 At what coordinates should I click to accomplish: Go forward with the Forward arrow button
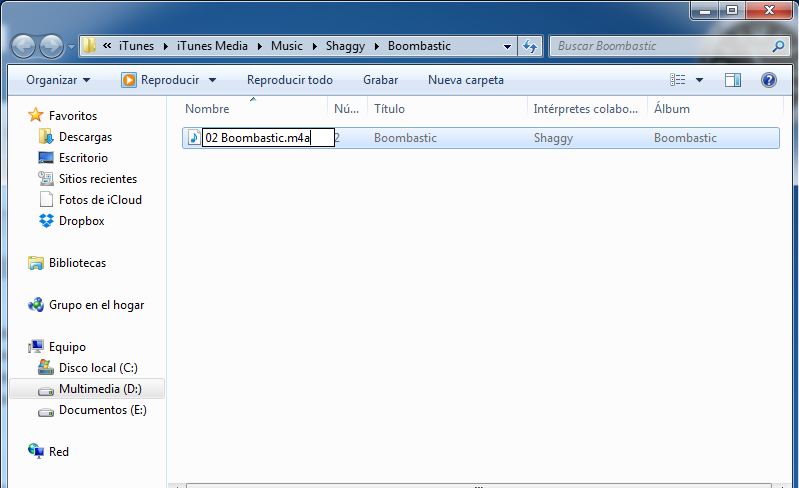pos(51,46)
